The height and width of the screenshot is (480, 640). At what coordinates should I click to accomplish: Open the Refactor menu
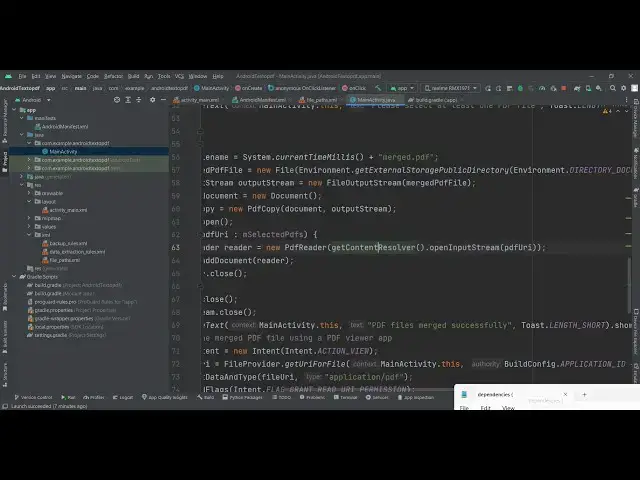pyautogui.click(x=113, y=76)
